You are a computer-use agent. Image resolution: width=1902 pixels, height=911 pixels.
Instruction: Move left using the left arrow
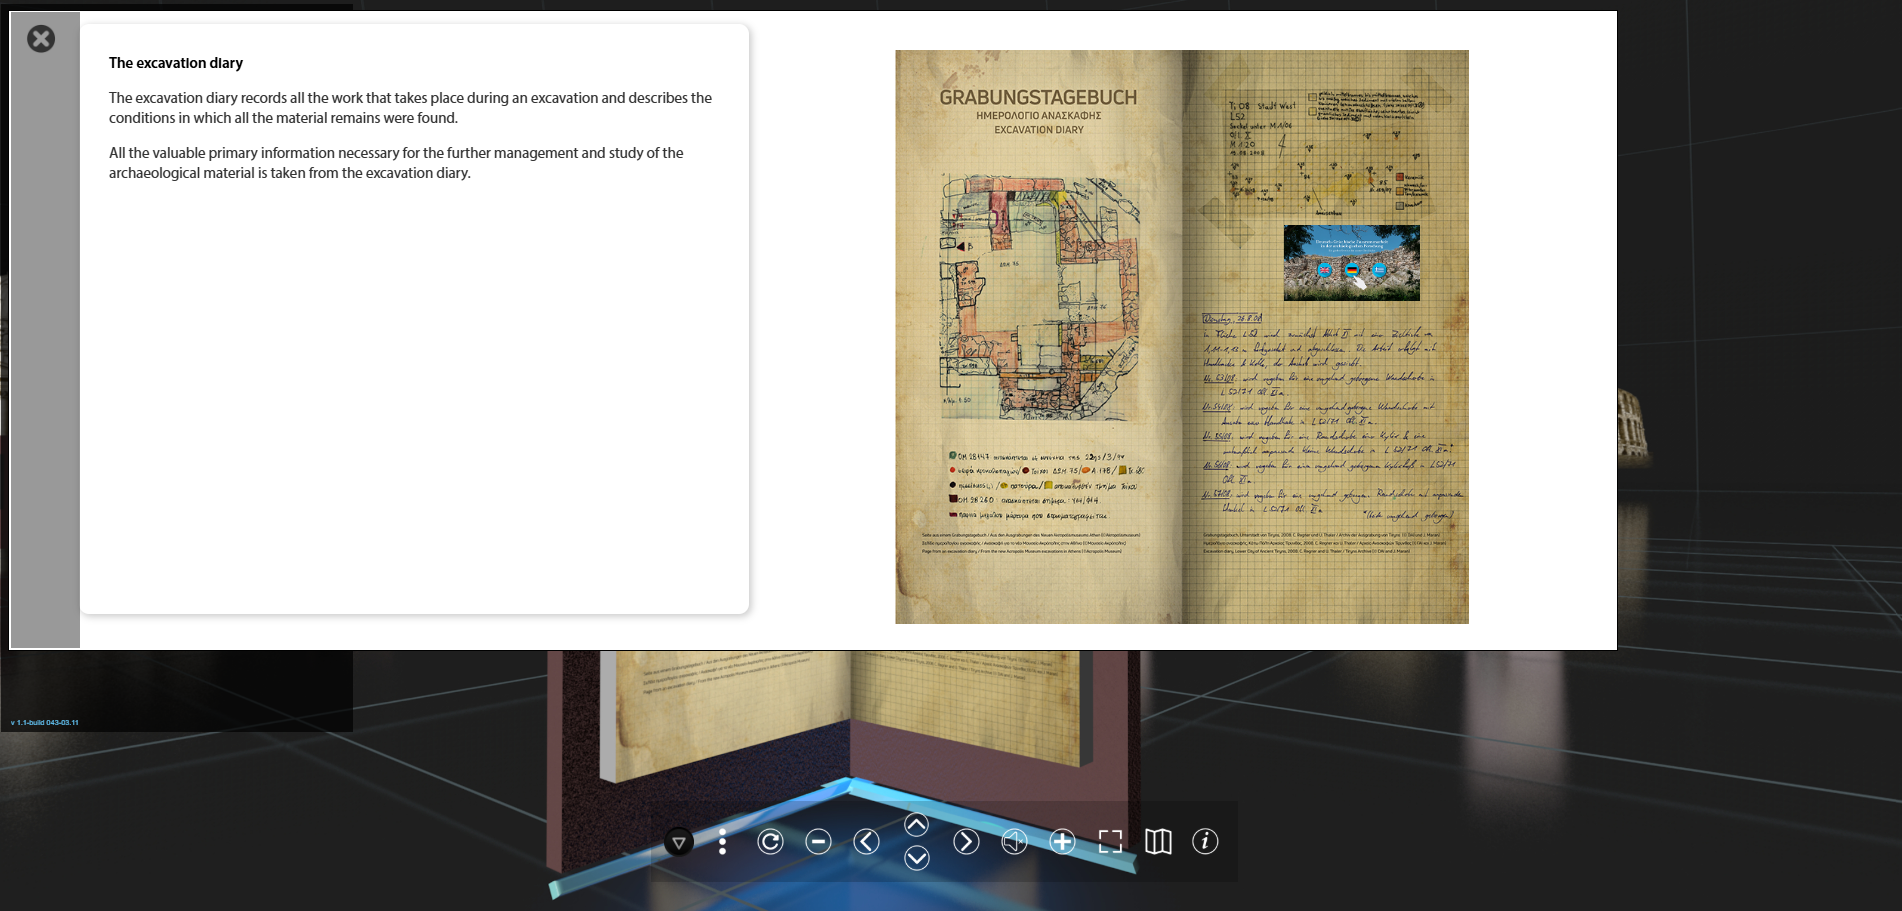[867, 842]
